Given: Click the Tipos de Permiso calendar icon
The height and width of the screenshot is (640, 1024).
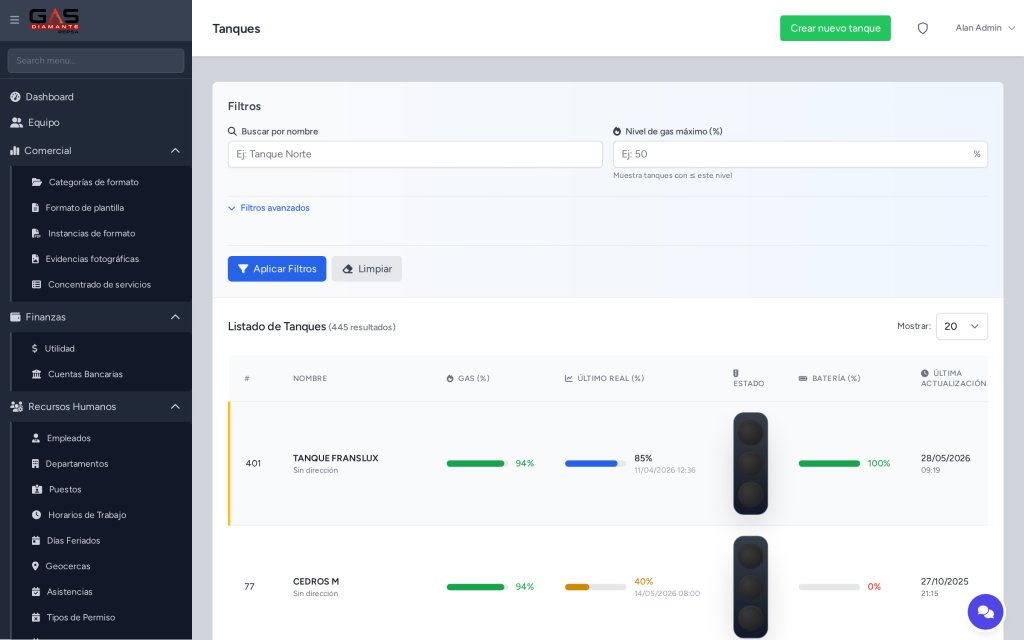Looking at the screenshot, I should point(36,617).
